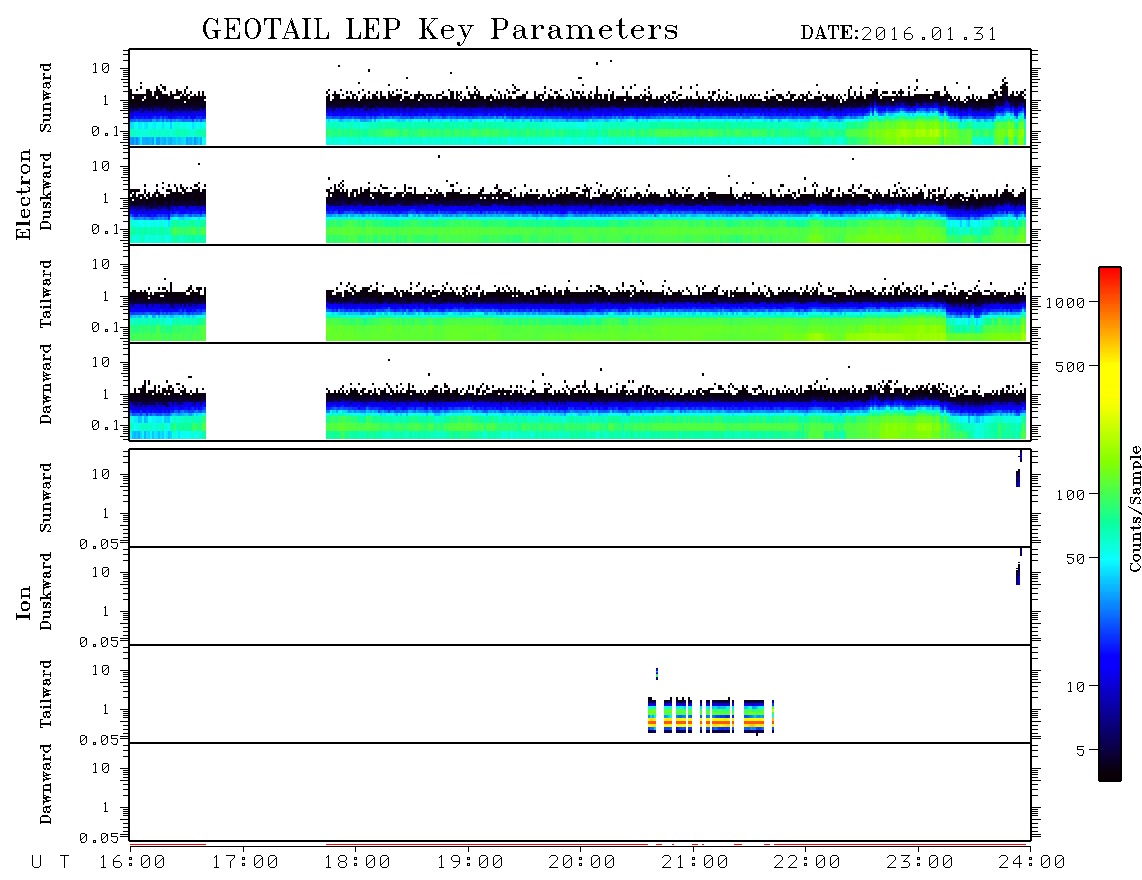1142x880 pixels.
Task: Click the 21:00 time axis label
Action: [695, 862]
